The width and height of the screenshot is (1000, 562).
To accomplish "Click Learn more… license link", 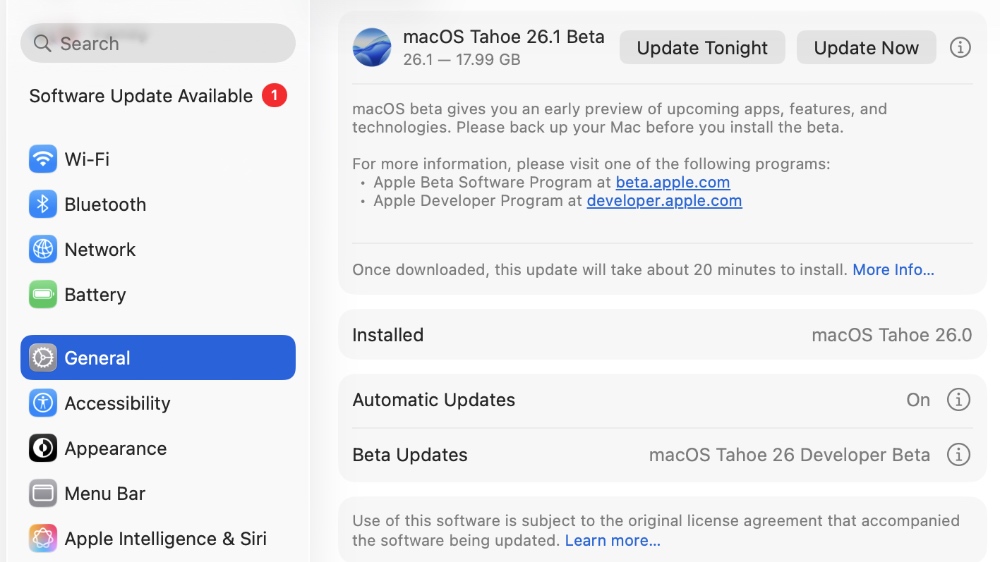I will [612, 540].
